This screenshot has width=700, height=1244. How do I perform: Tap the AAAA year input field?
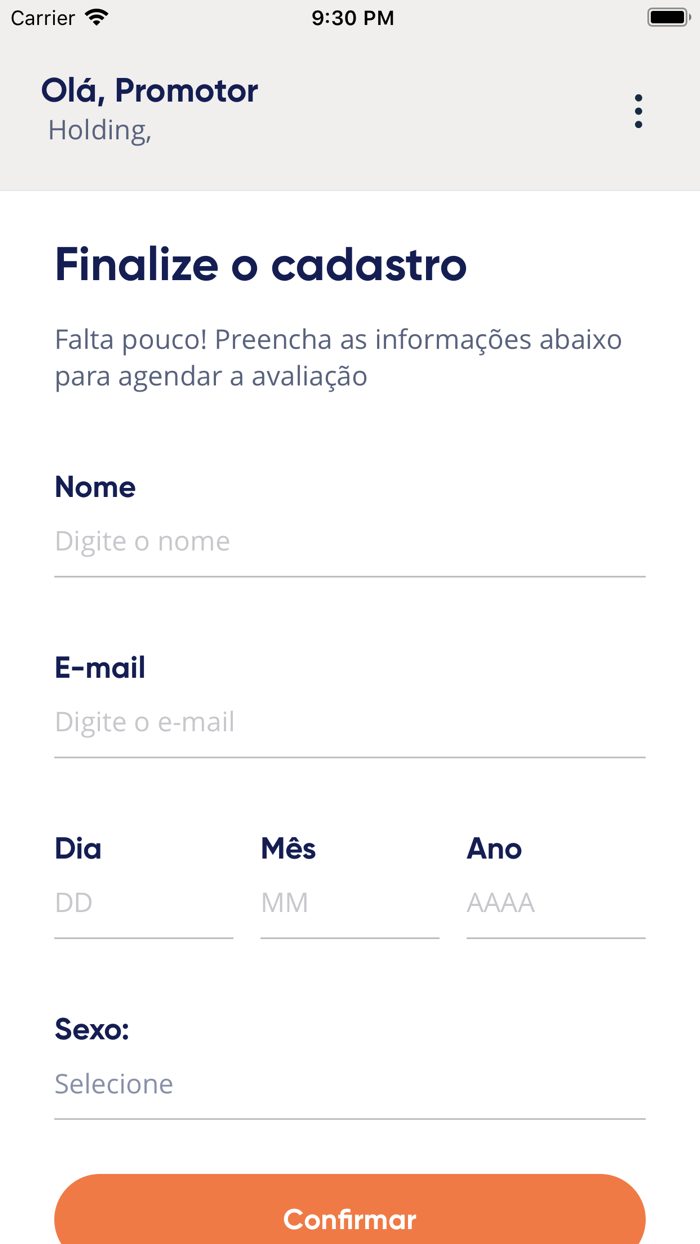tap(555, 902)
